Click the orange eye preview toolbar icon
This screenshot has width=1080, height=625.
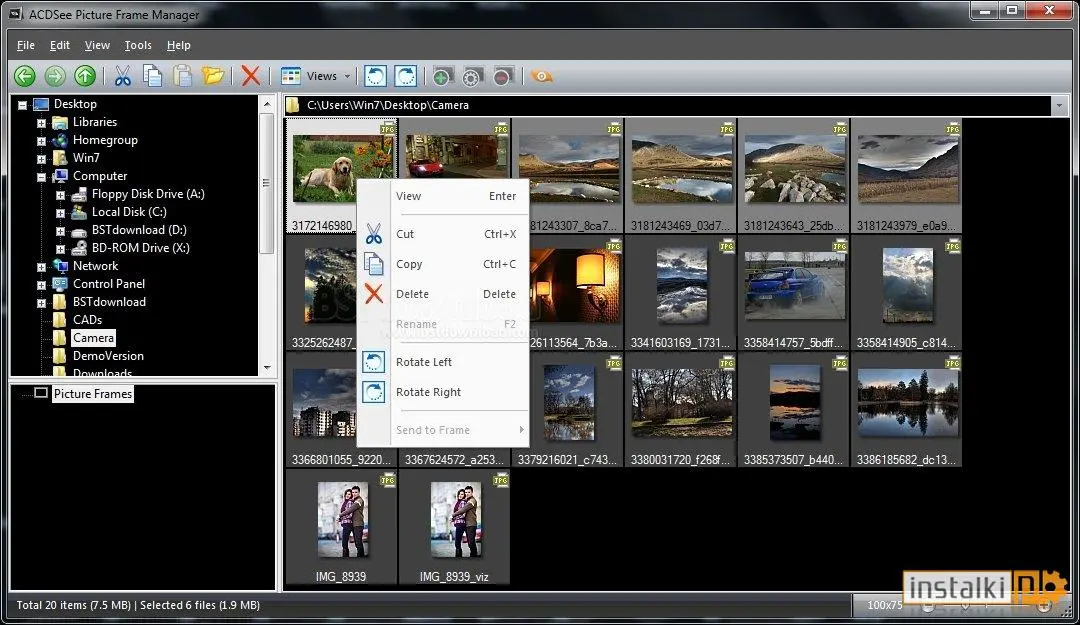point(542,76)
